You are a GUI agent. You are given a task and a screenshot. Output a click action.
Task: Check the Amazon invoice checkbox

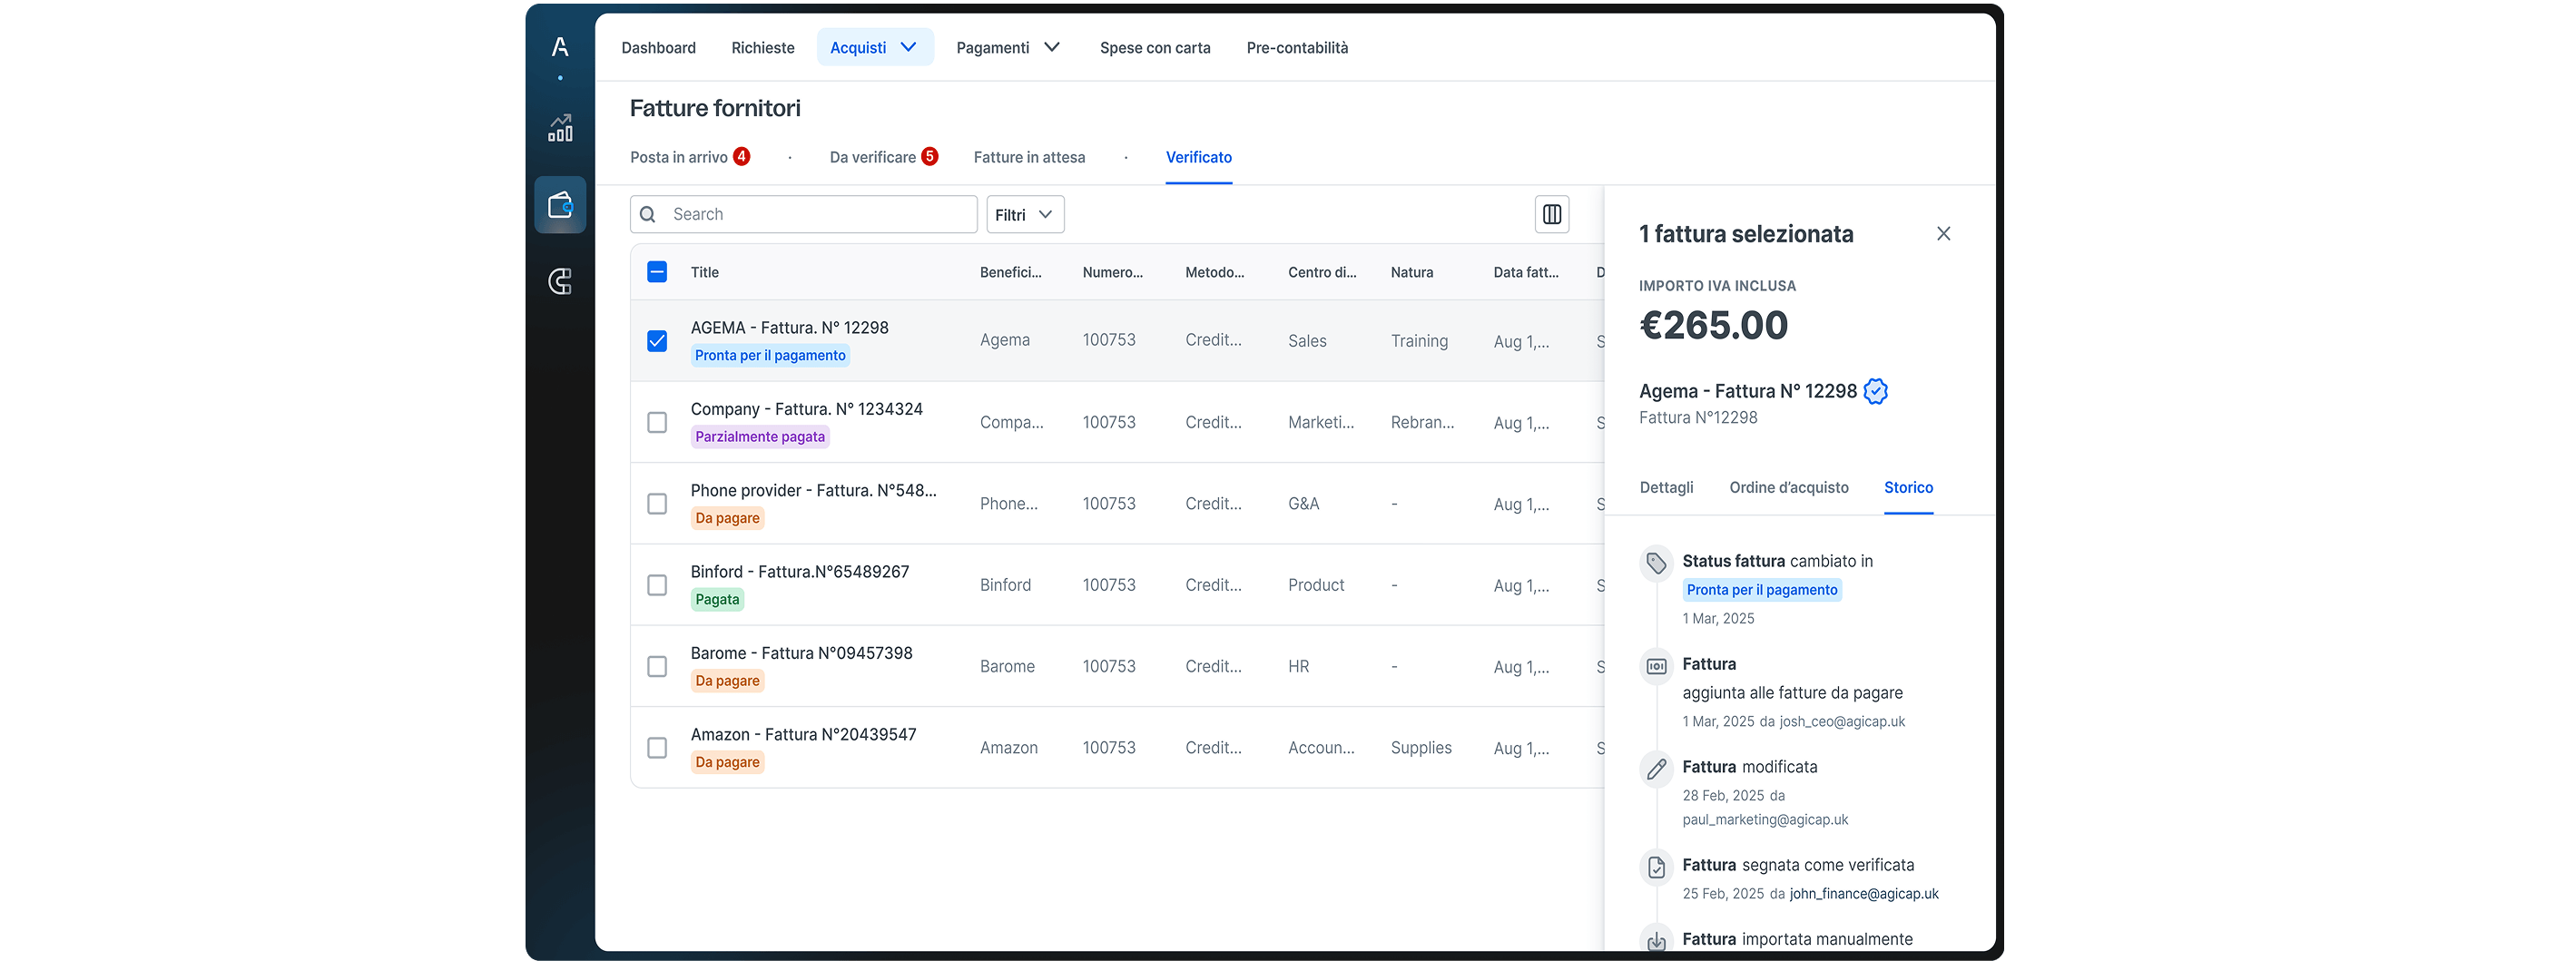click(657, 748)
